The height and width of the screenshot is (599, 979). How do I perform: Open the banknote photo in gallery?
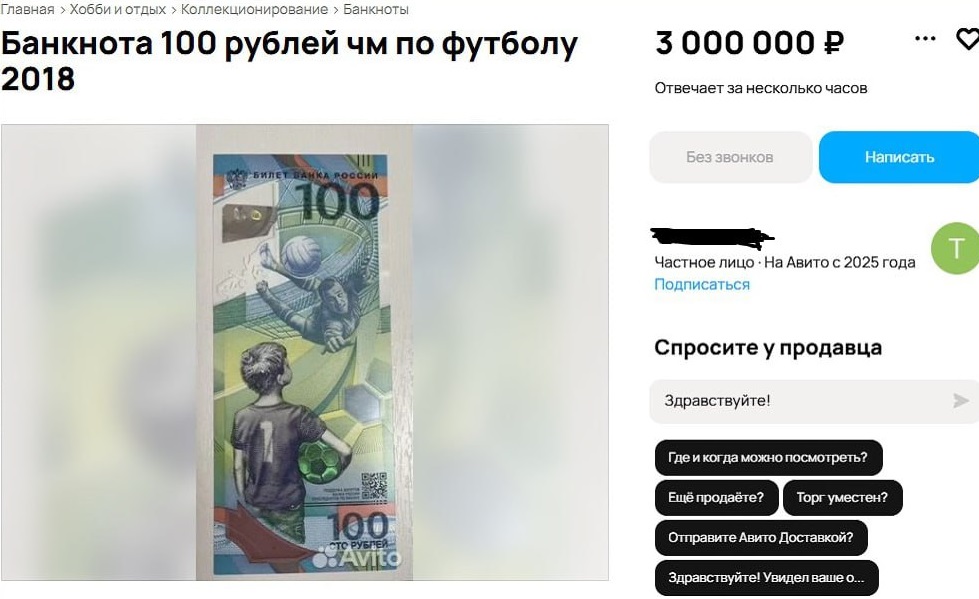(x=305, y=352)
